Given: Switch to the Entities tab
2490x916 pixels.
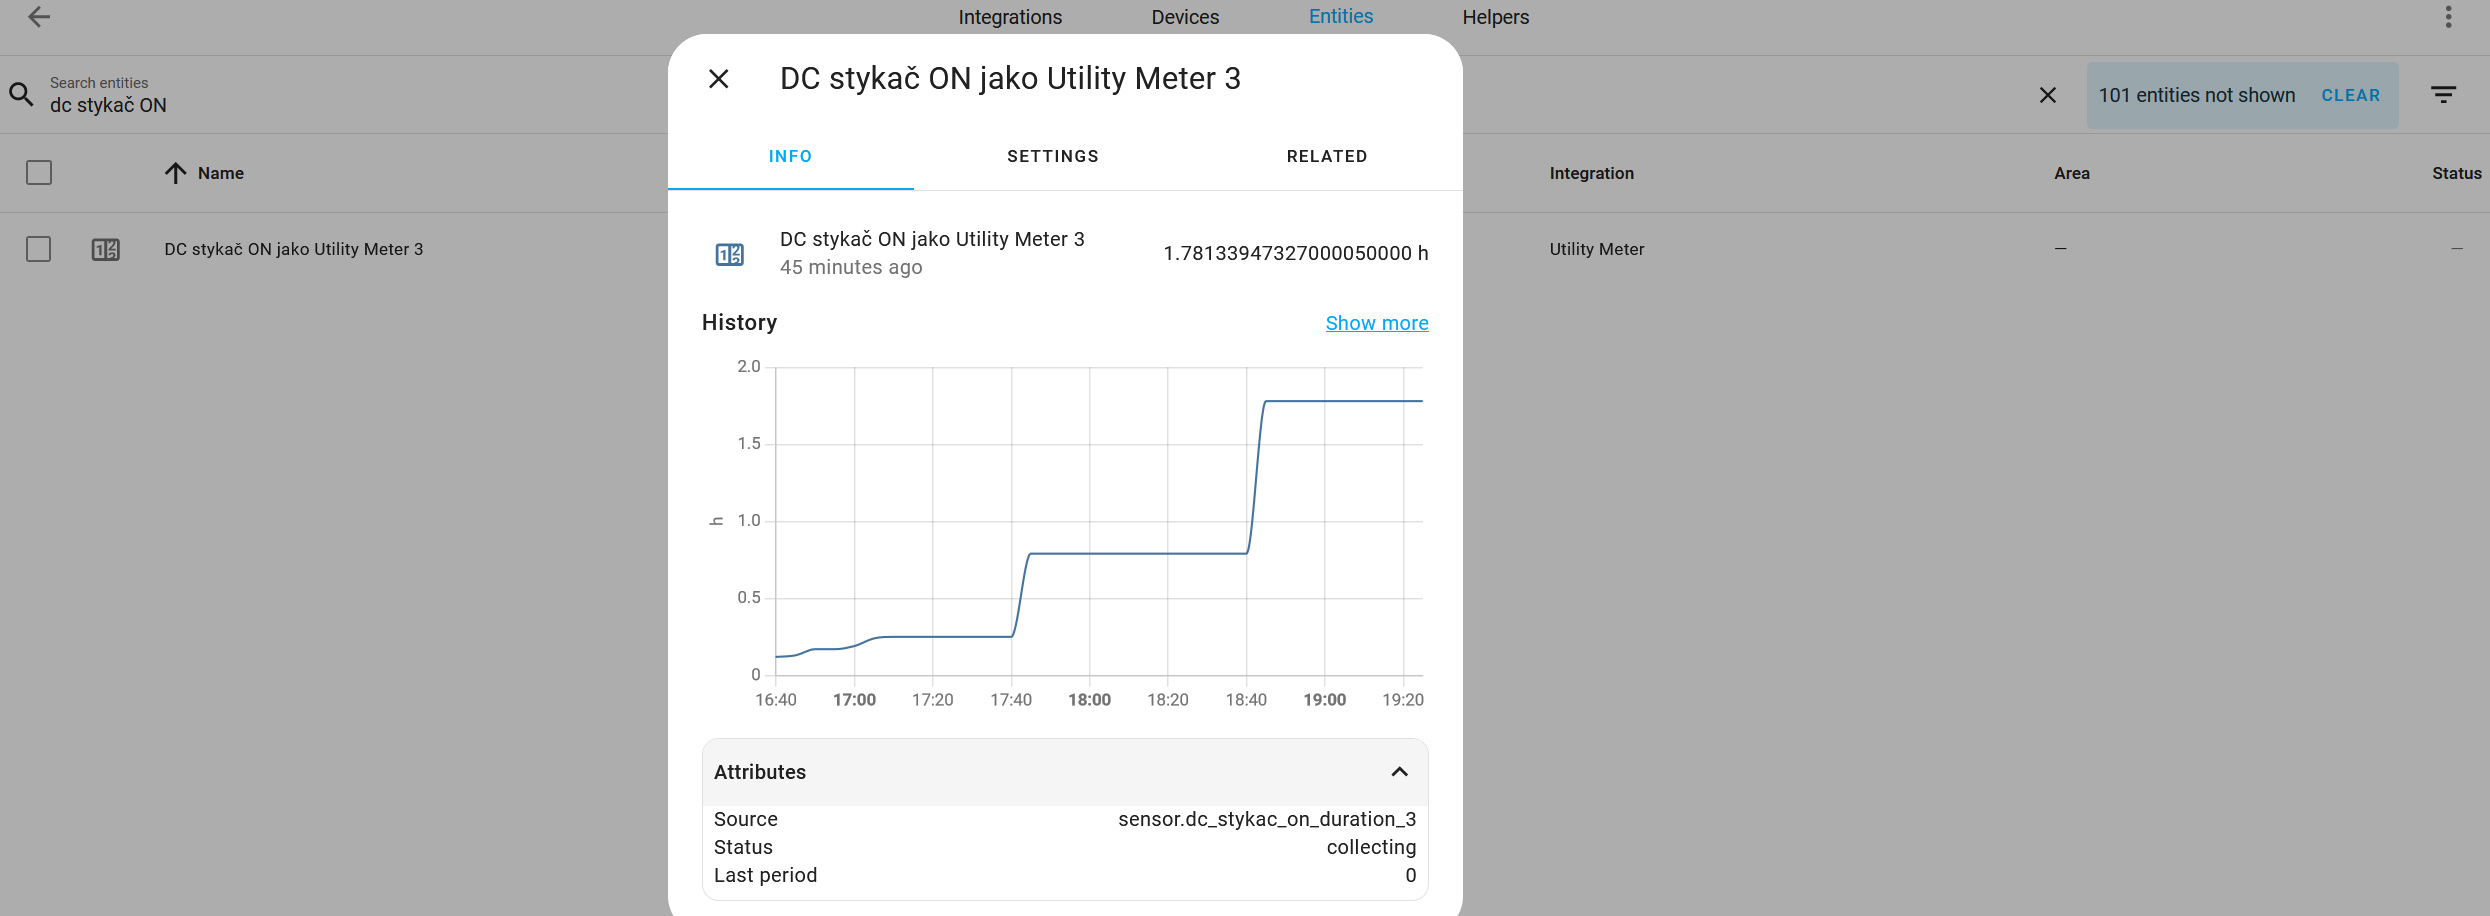Looking at the screenshot, I should [1341, 17].
